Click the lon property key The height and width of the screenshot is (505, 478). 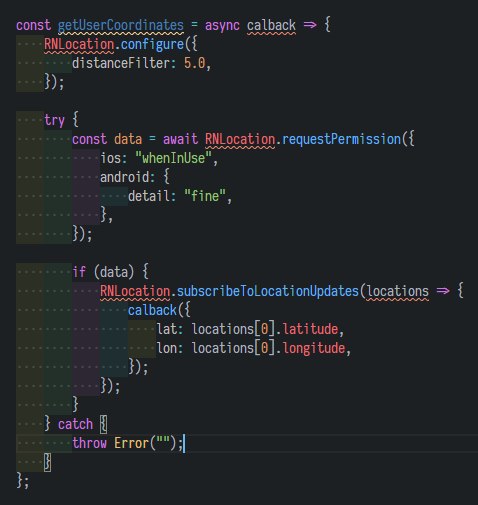pyautogui.click(x=166, y=348)
